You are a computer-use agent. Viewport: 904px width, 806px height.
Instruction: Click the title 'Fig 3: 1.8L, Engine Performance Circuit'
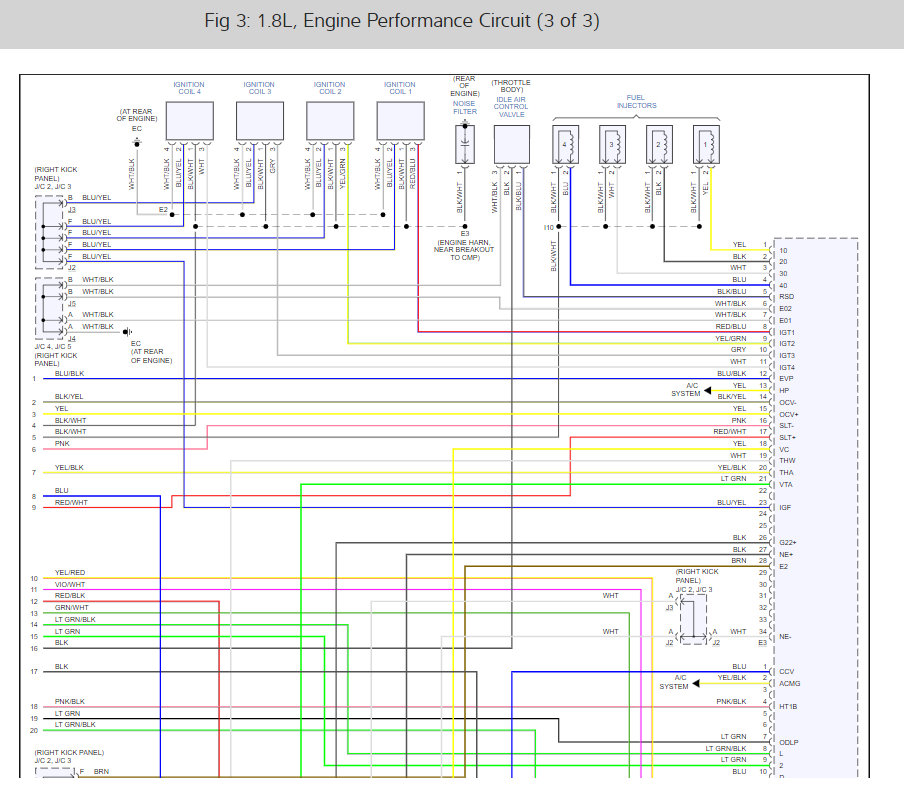point(402,21)
